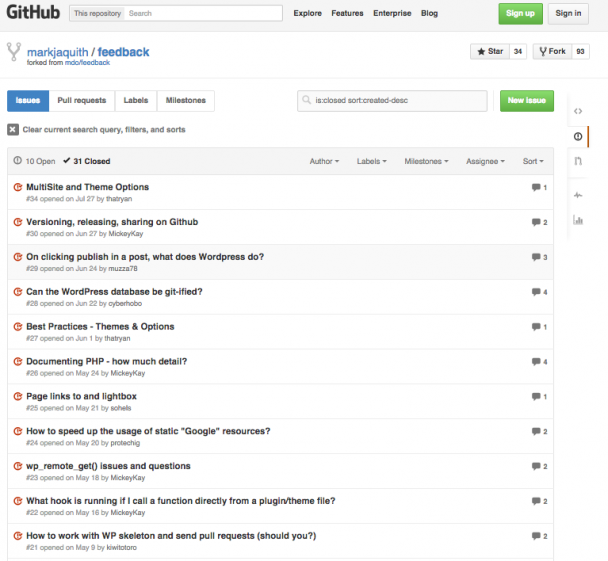Click comment bubble on MultiSite and Theme Options
Screen dimensions: 608x561
[536, 187]
